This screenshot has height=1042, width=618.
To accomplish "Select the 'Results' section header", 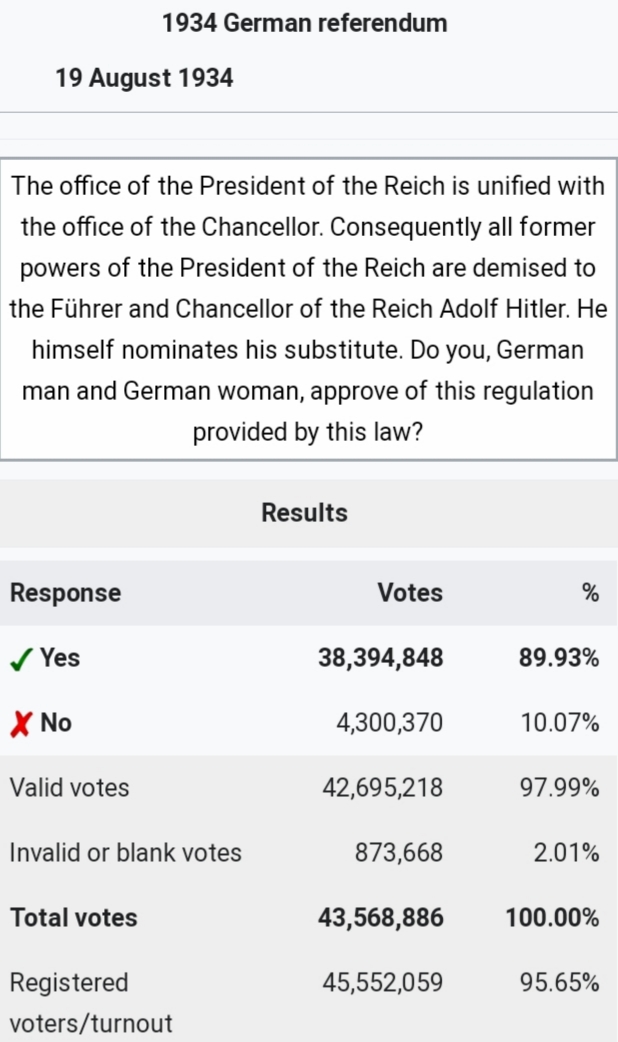I will [x=305, y=513].
